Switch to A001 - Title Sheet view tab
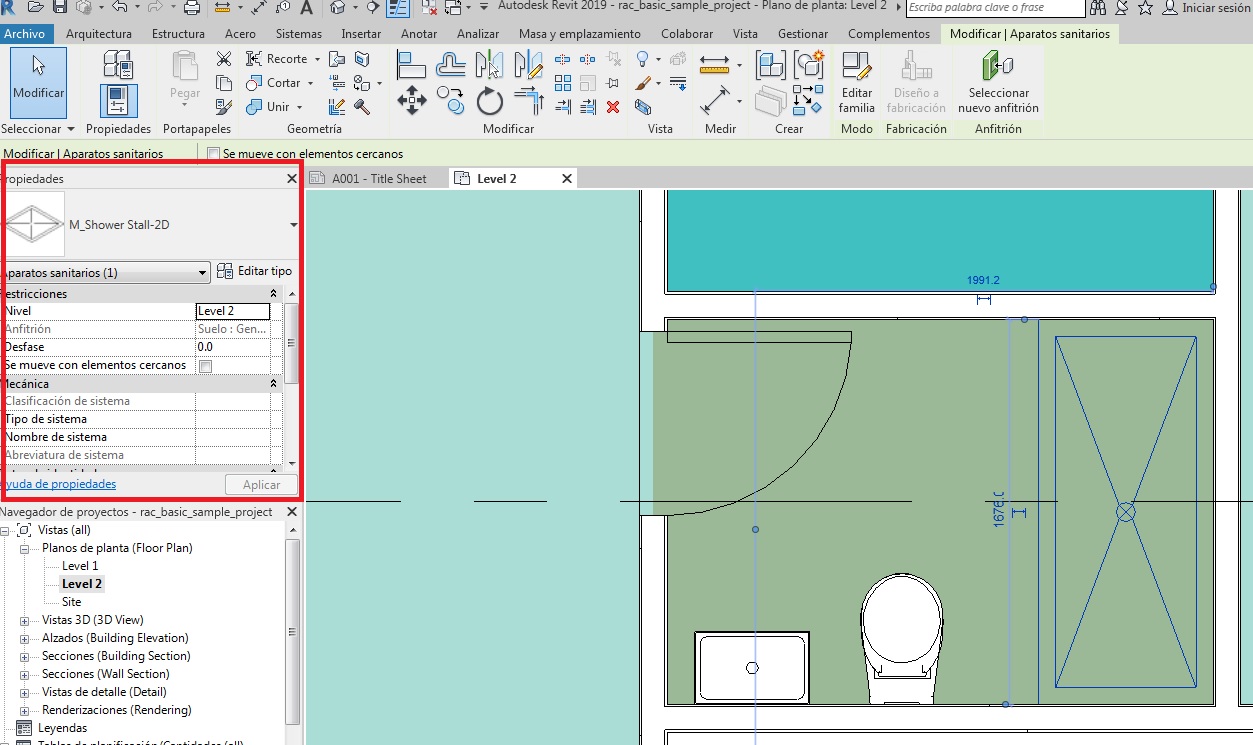Screen dimensions: 1253x745 tap(378, 179)
